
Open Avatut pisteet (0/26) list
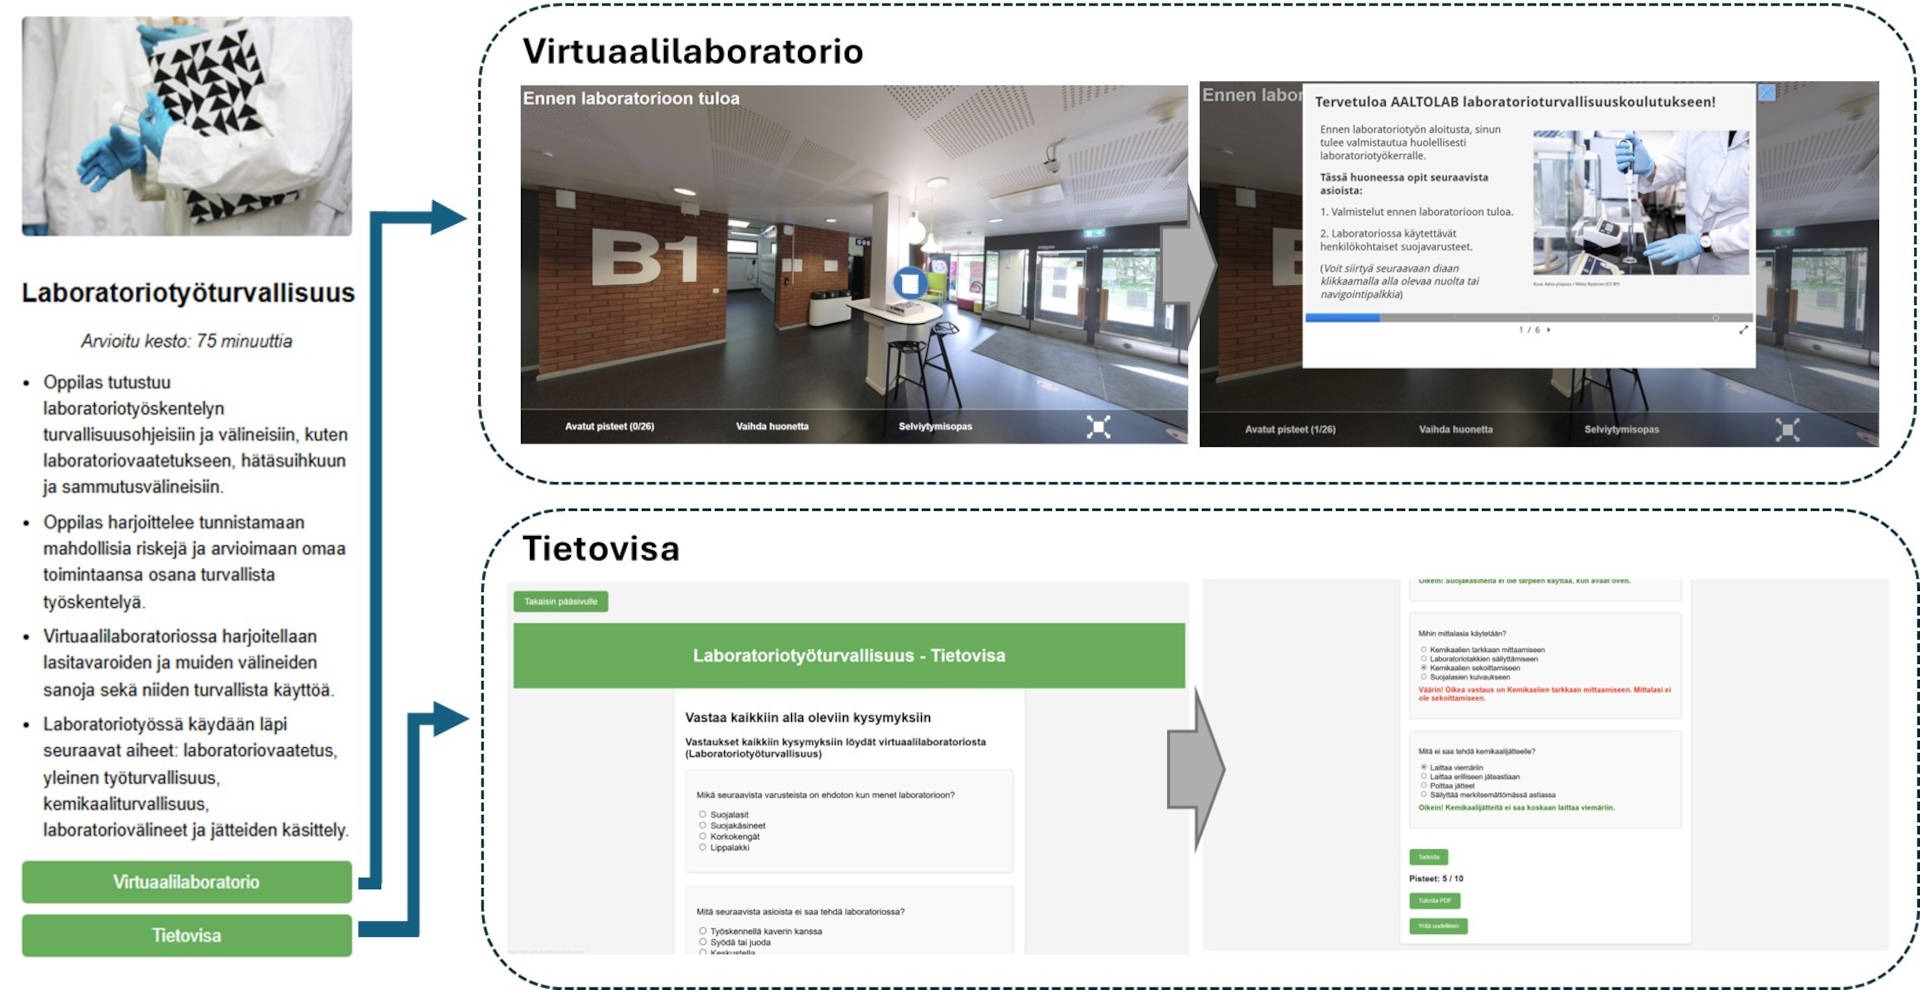pyautogui.click(x=609, y=427)
